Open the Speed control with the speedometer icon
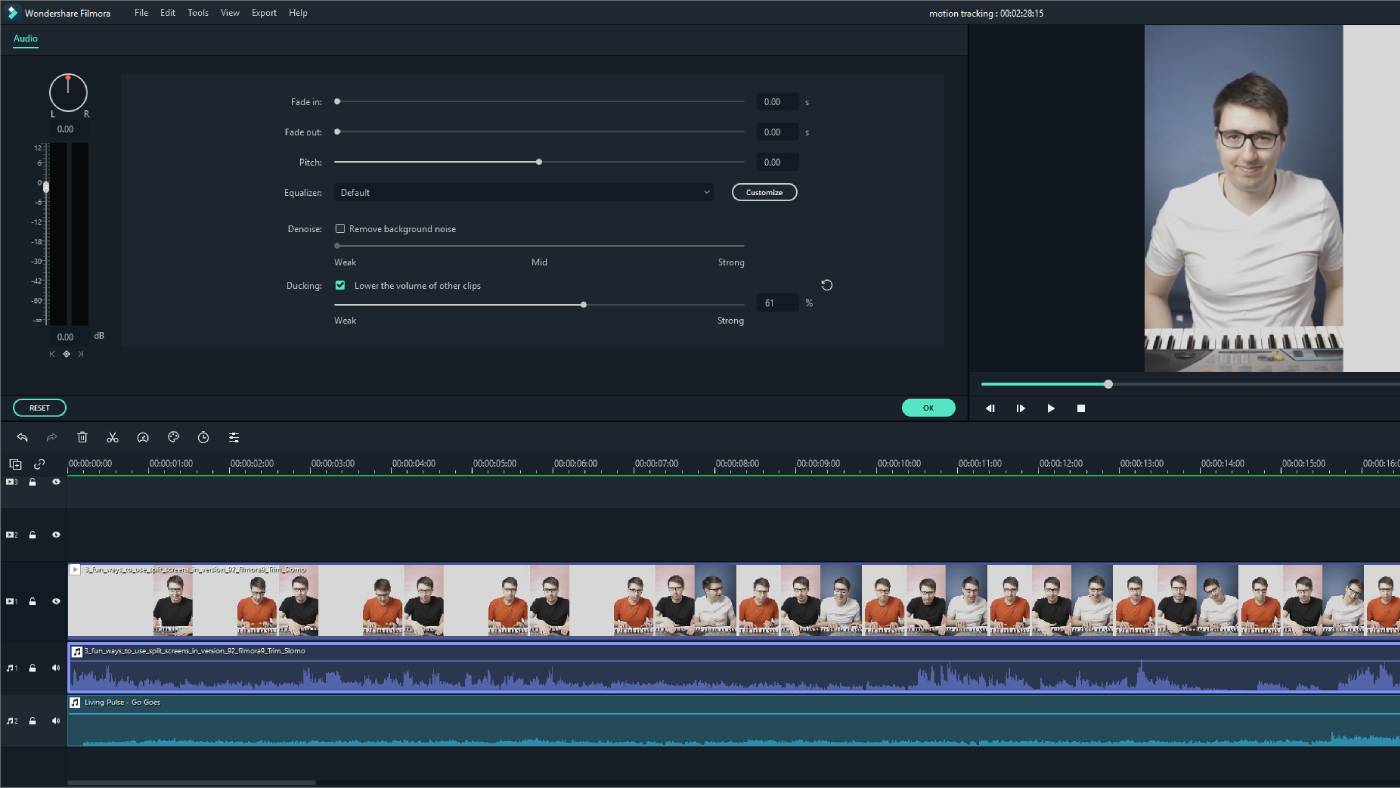The image size is (1400, 788). click(143, 437)
